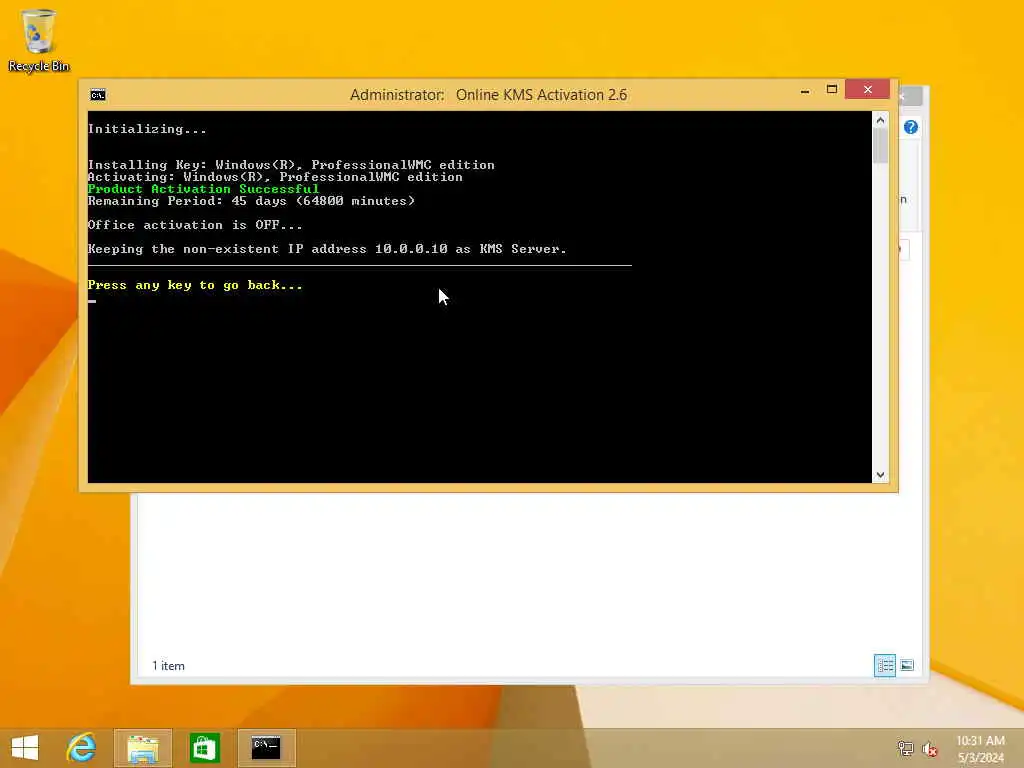Click "1 item" status in Explorer window
This screenshot has height=768, width=1024.
click(168, 665)
